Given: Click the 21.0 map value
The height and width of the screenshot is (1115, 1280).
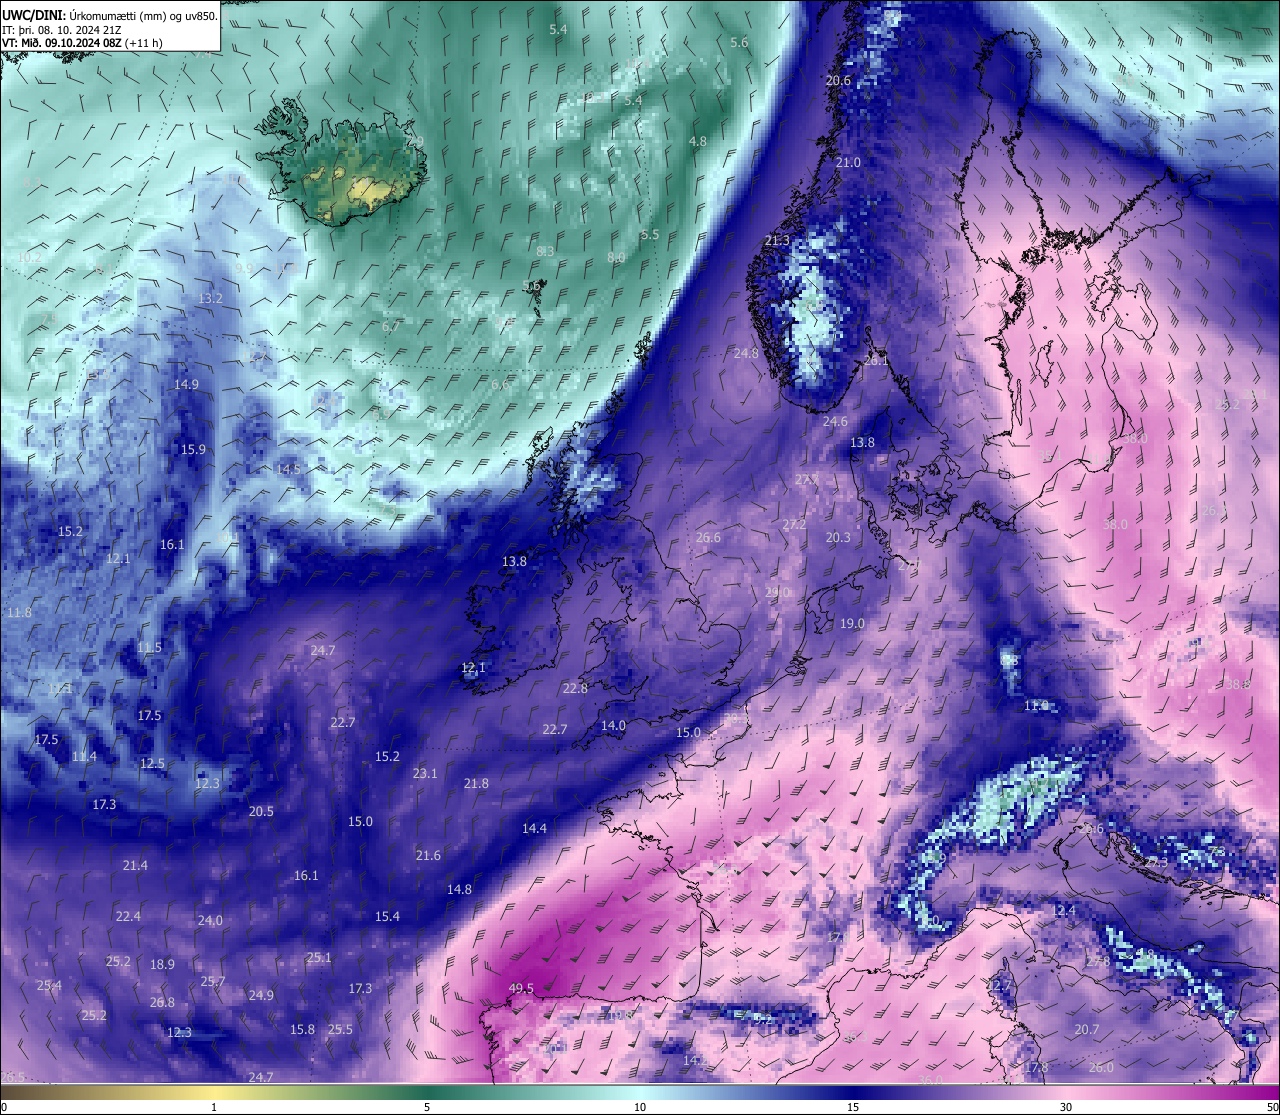Looking at the screenshot, I should 848,162.
